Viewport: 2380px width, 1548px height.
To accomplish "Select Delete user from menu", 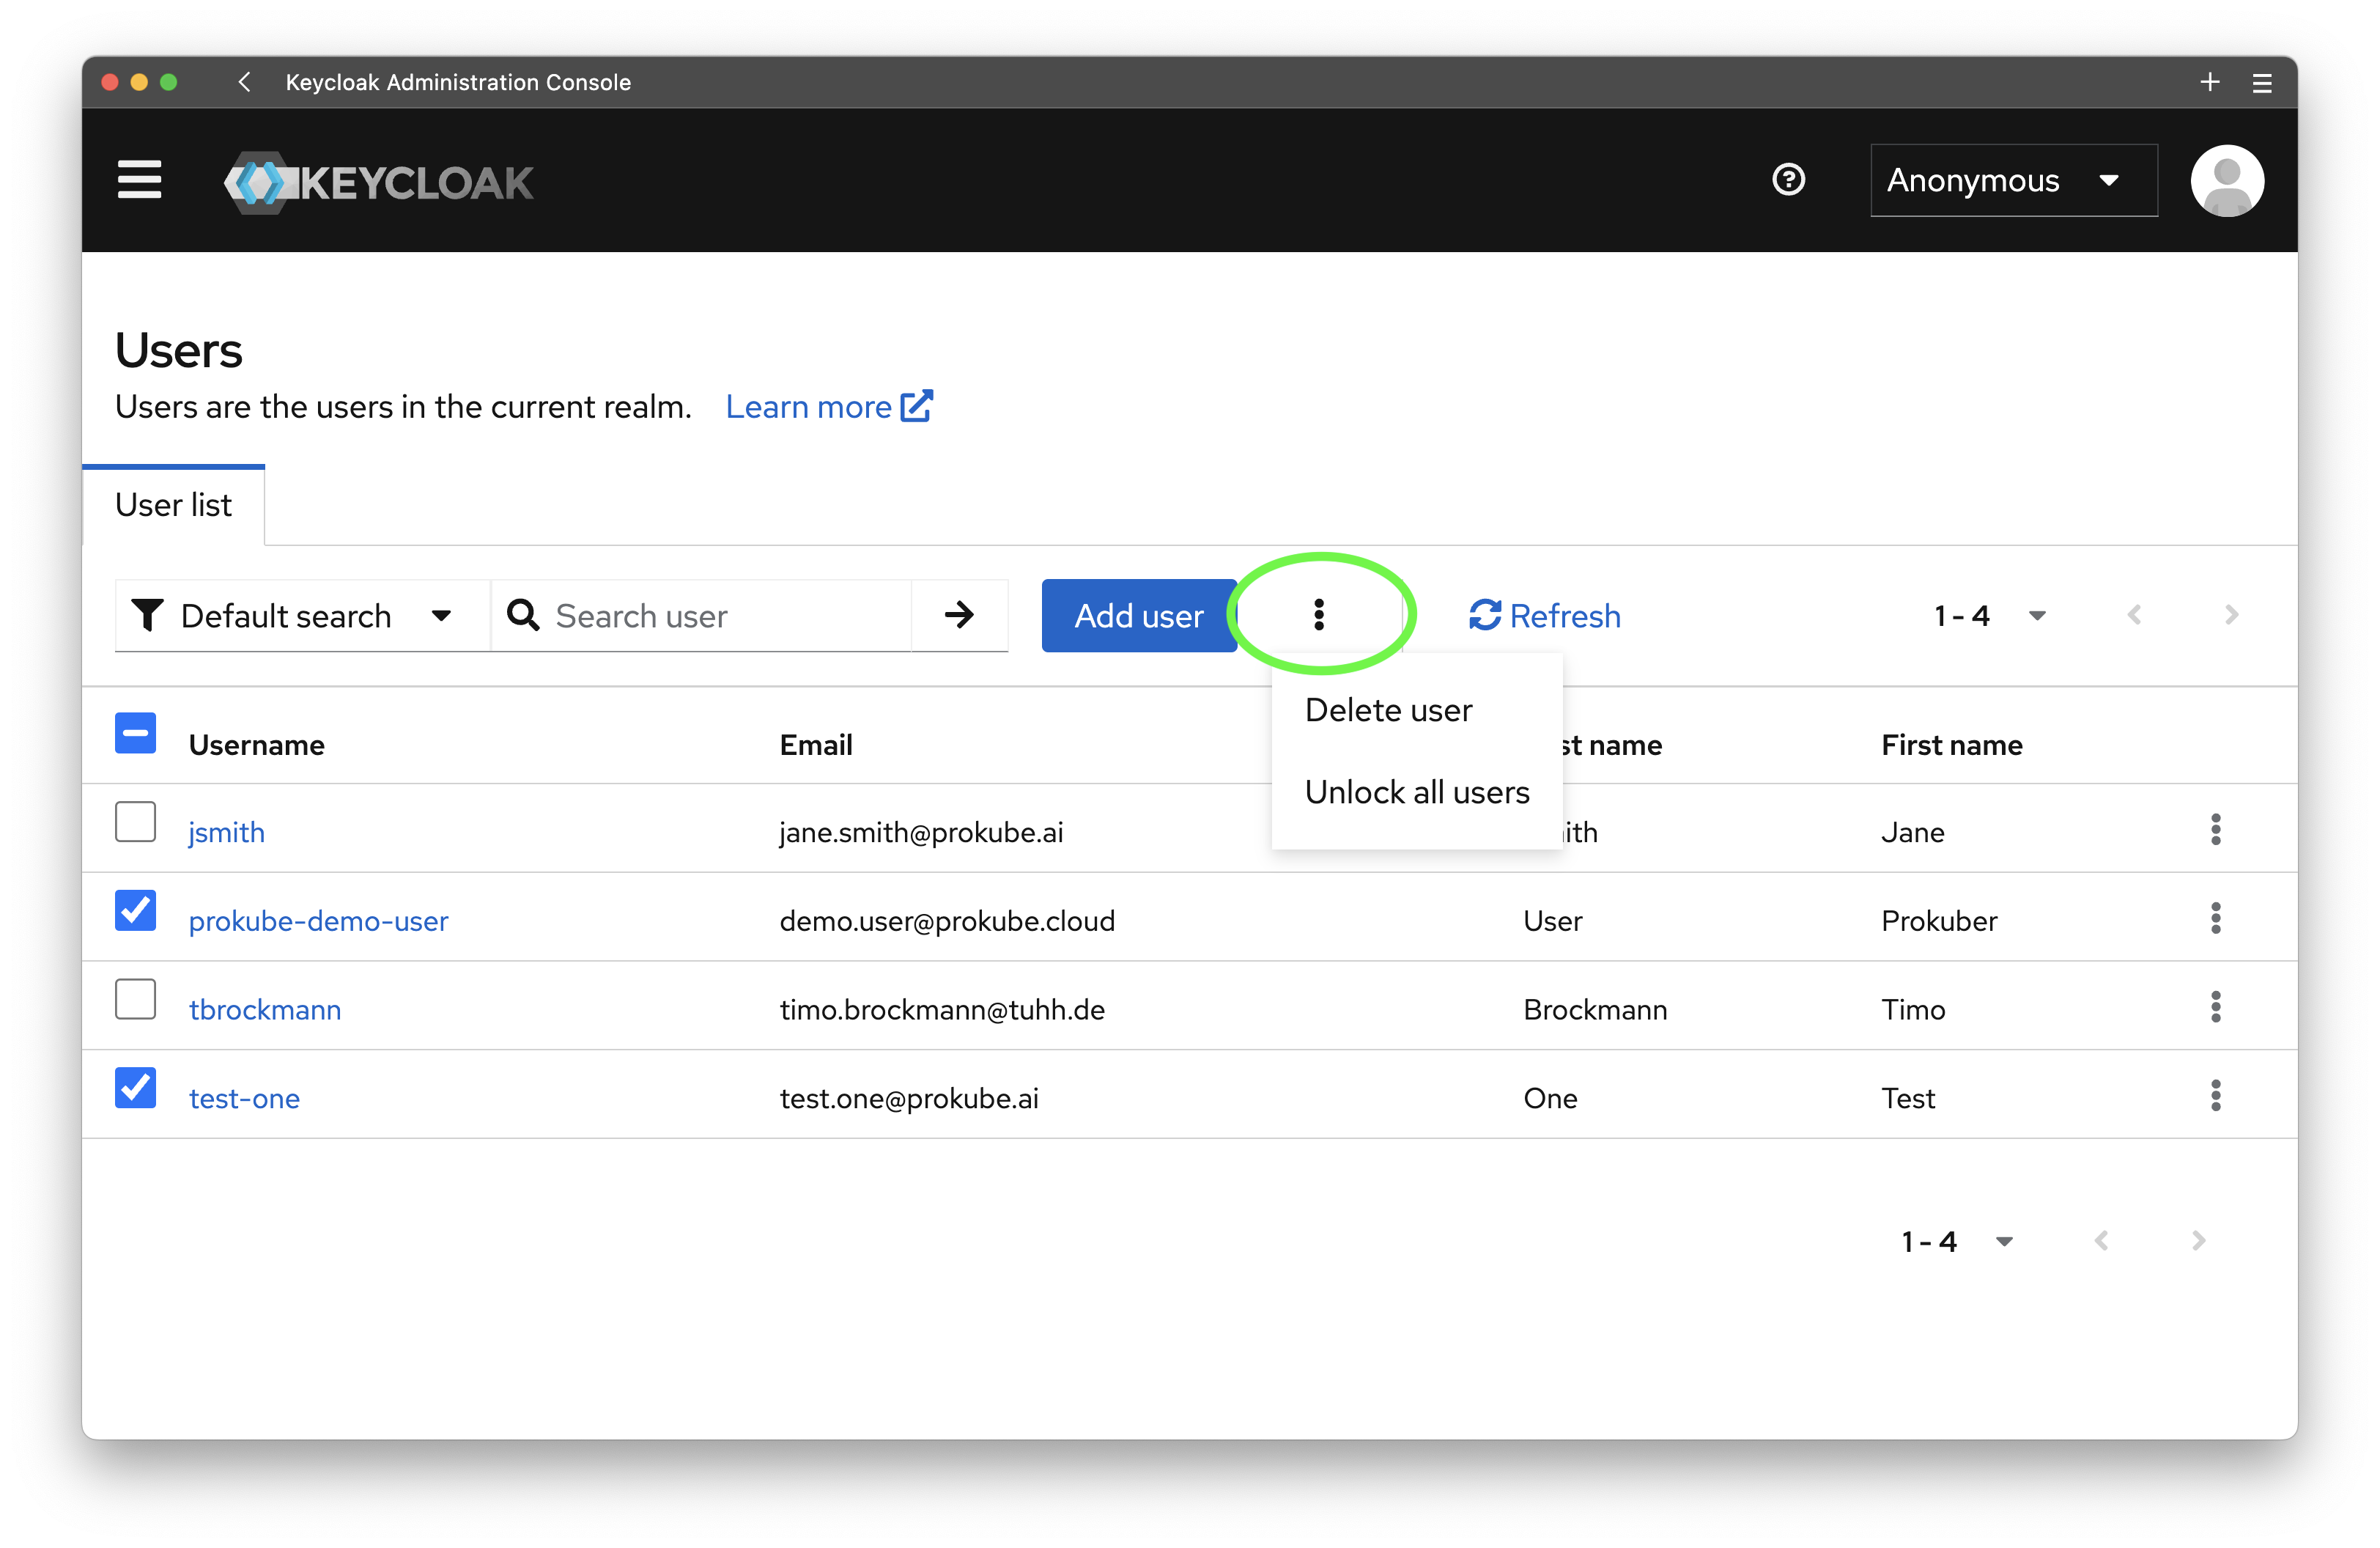I will (1388, 710).
